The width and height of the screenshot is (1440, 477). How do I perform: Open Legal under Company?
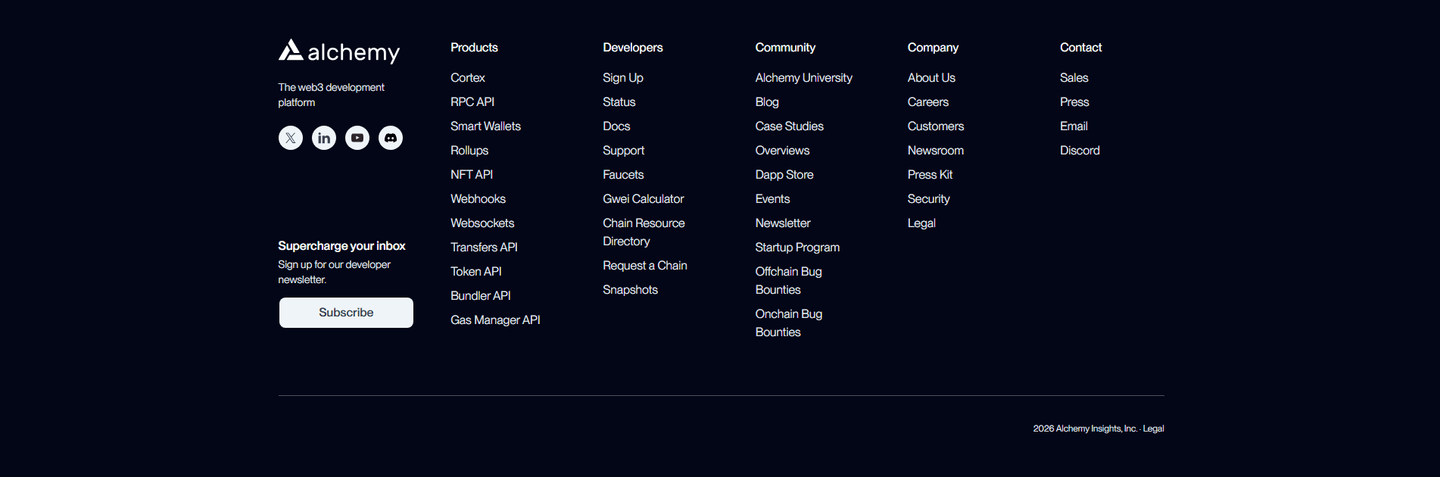pos(922,223)
